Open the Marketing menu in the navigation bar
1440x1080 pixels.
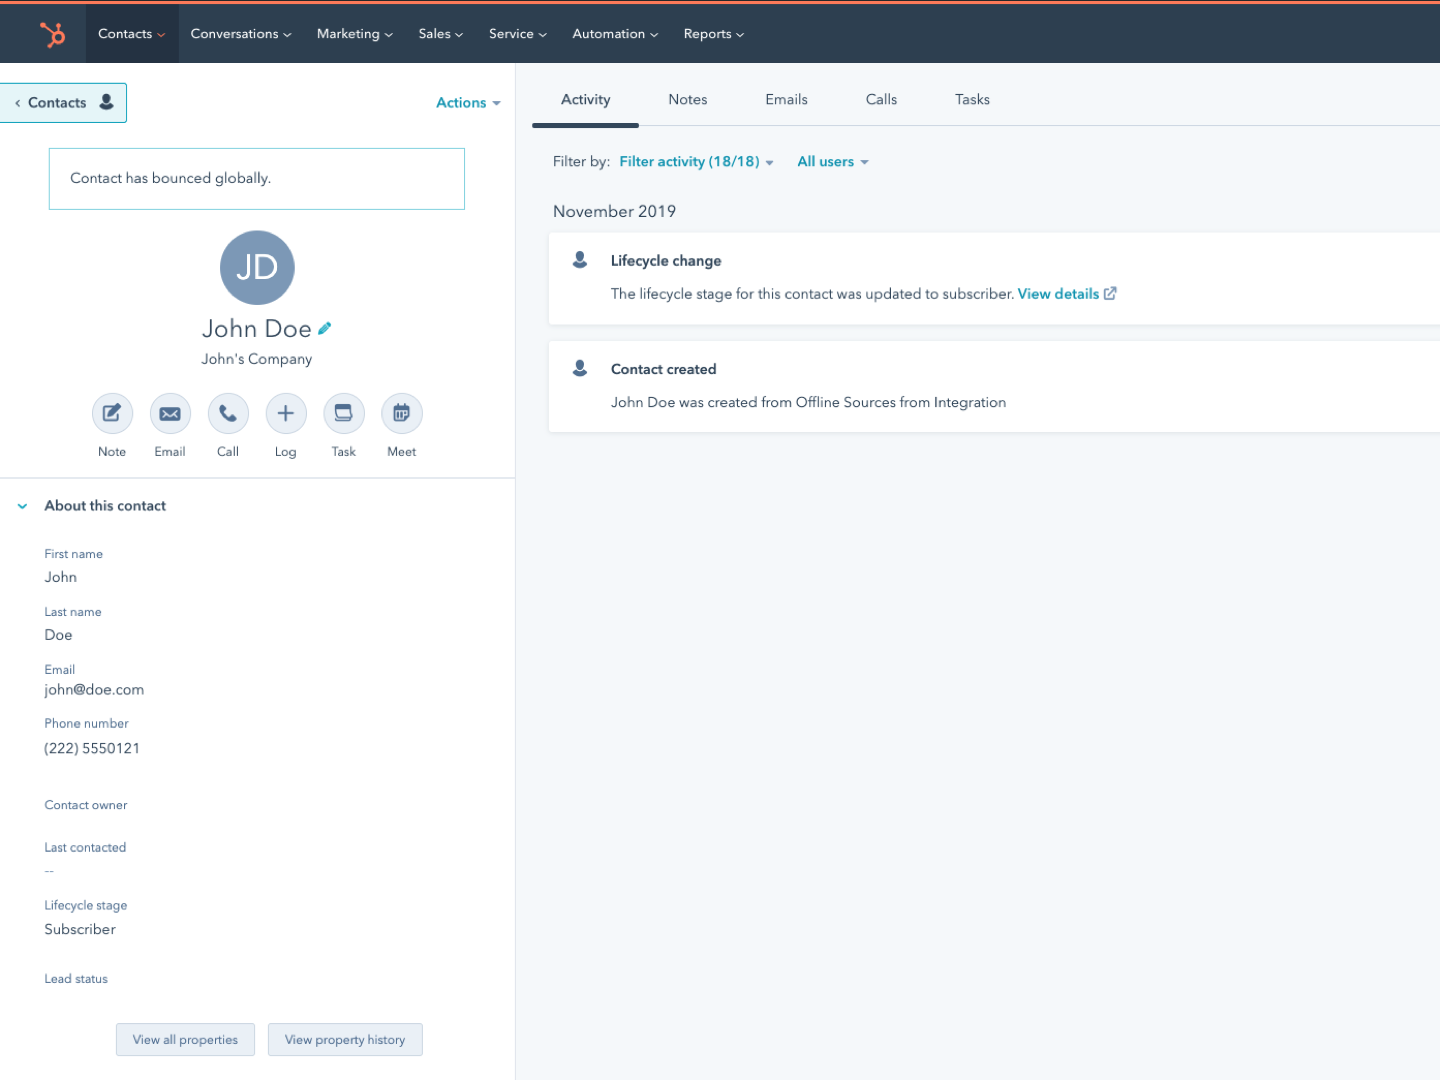(355, 34)
